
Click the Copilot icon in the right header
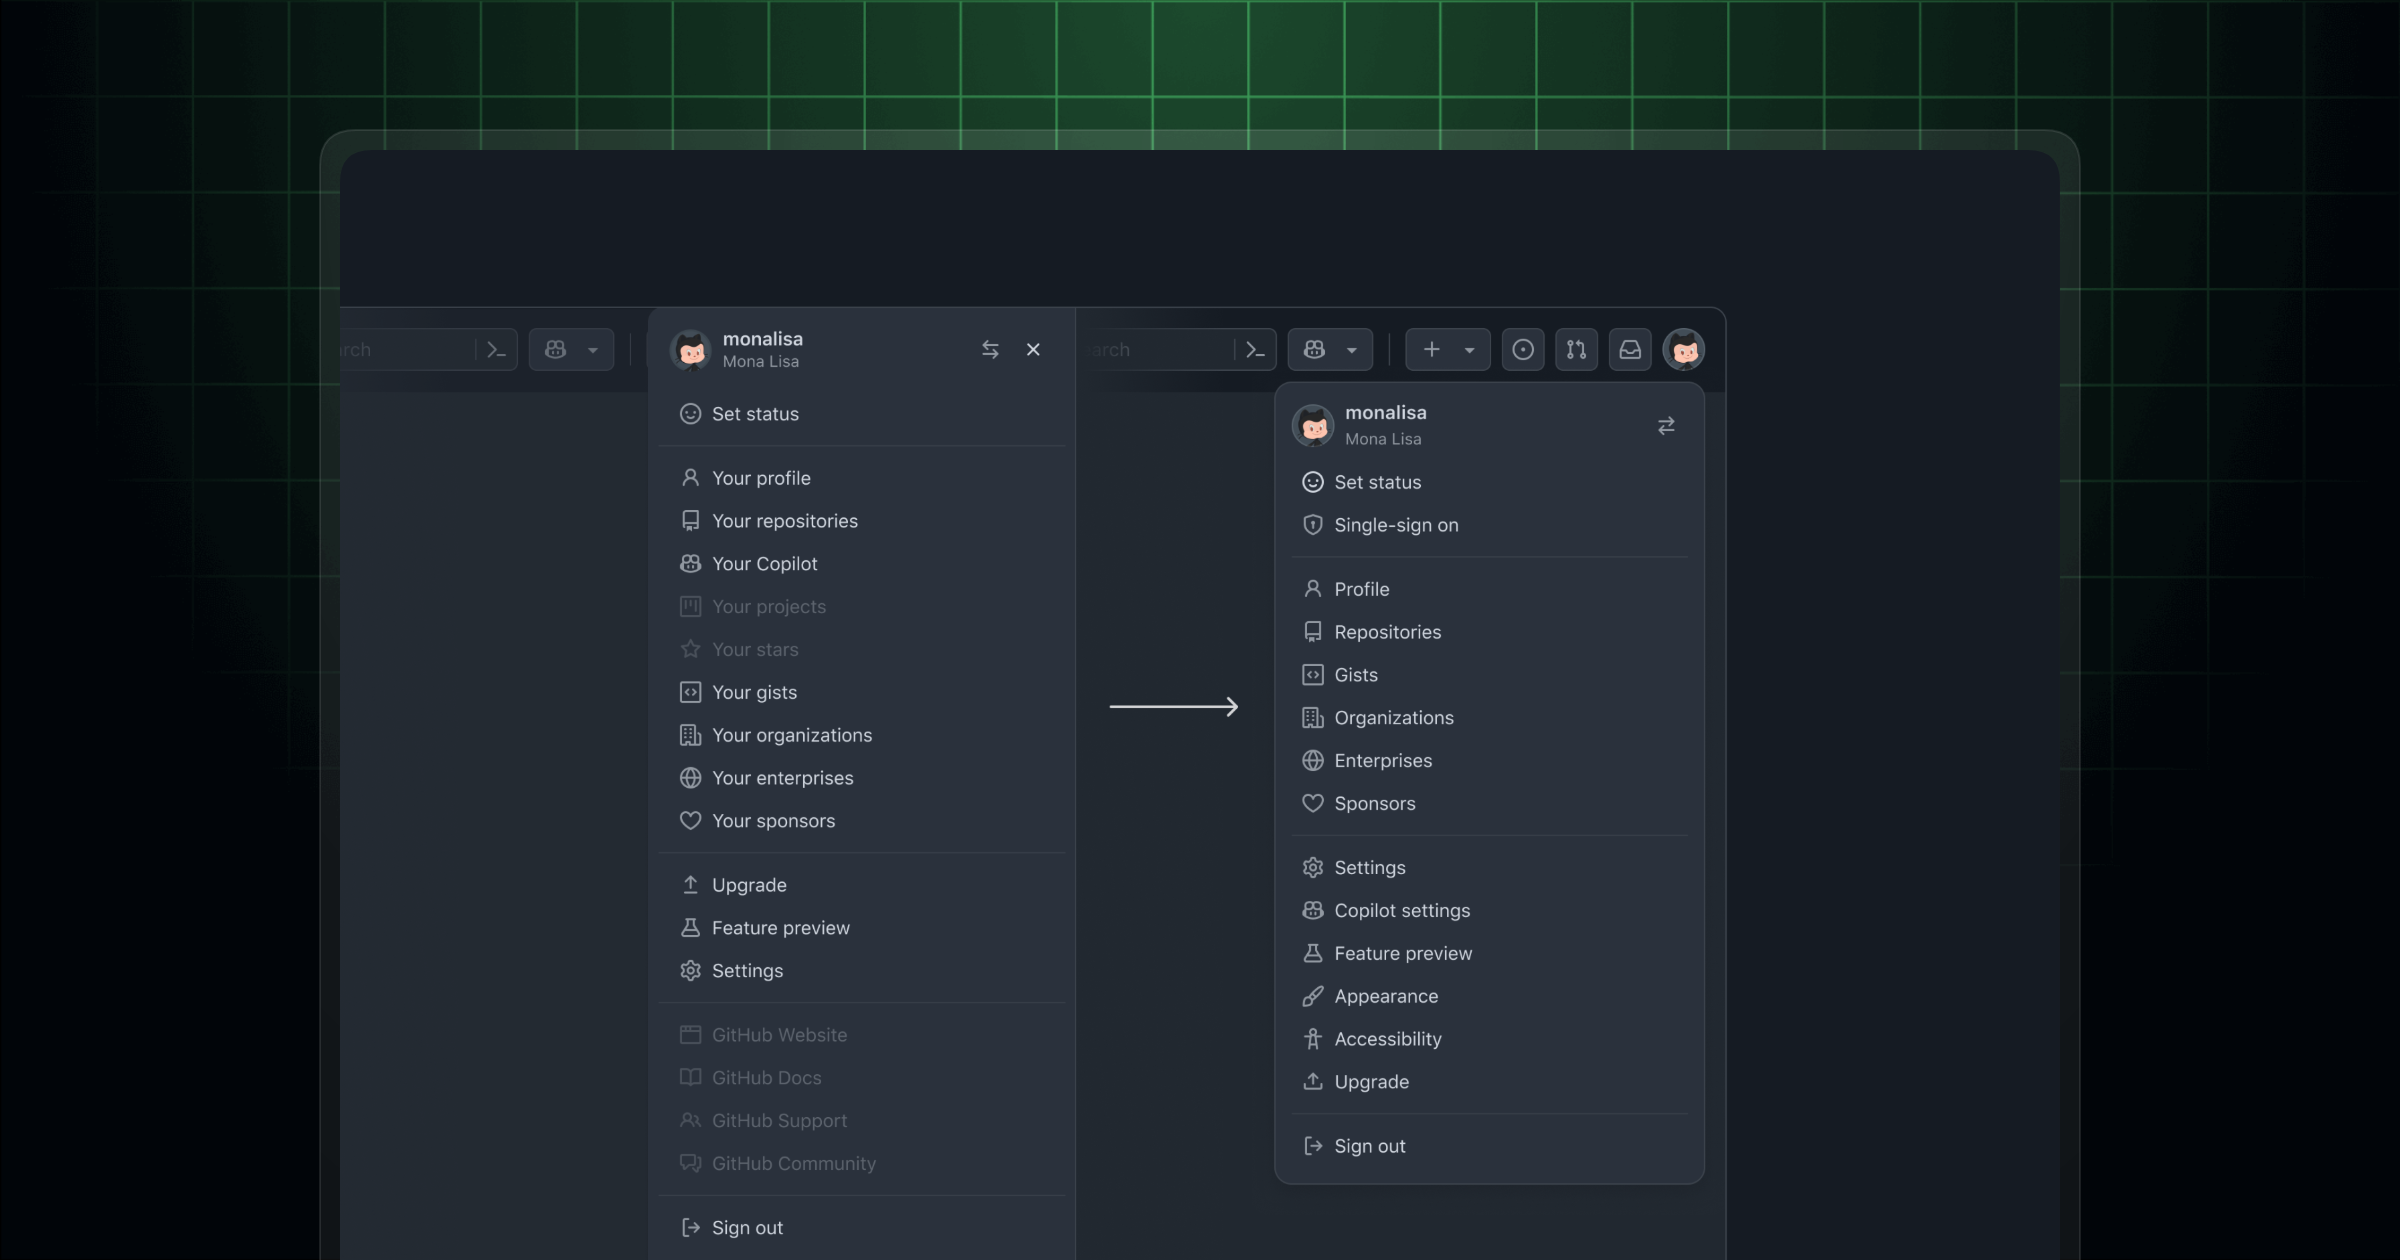click(1314, 350)
